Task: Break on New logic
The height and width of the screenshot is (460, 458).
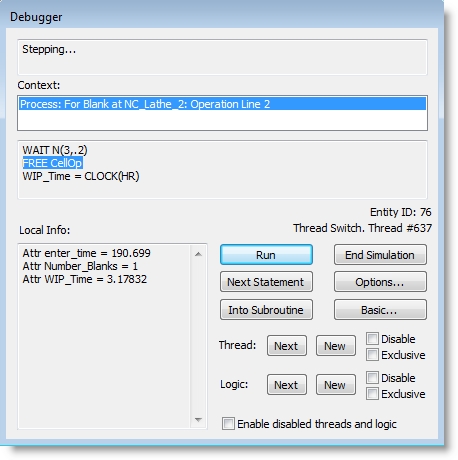Action: pos(336,385)
